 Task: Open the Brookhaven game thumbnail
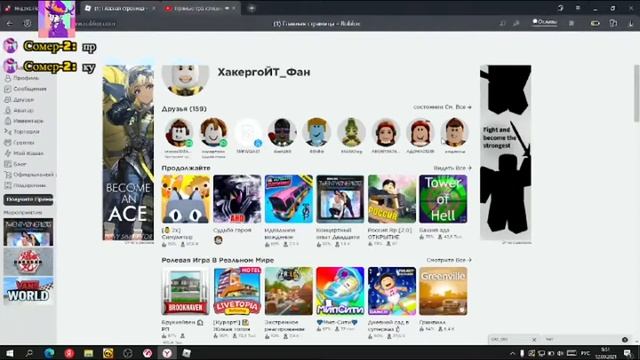pyautogui.click(x=186, y=291)
